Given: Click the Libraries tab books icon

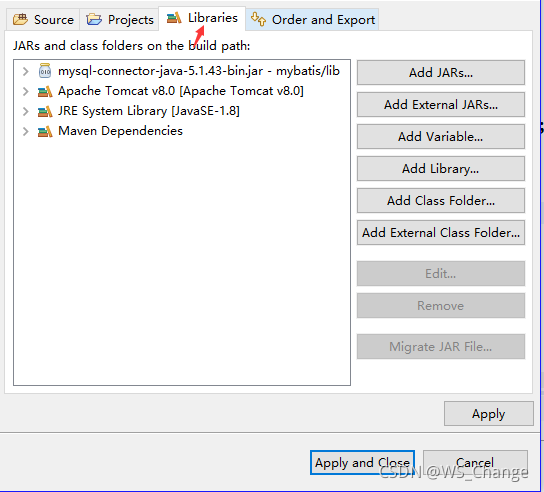Looking at the screenshot, I should tap(174, 18).
